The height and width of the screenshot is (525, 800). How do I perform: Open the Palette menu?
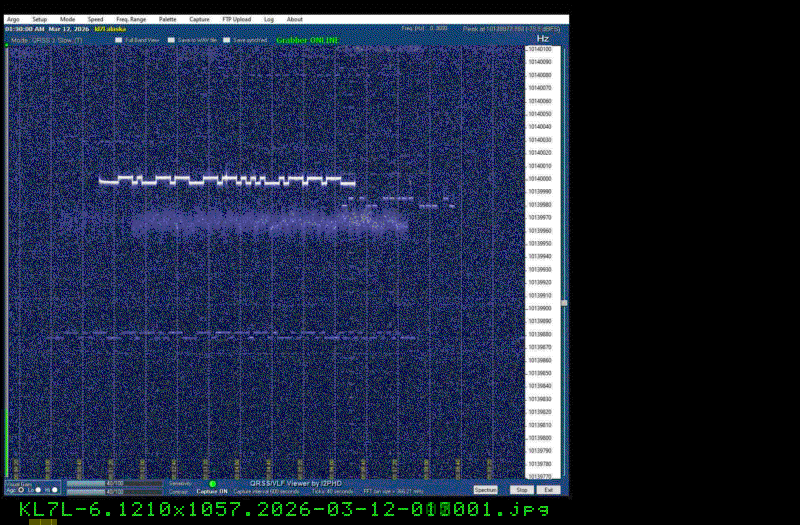tap(167, 19)
